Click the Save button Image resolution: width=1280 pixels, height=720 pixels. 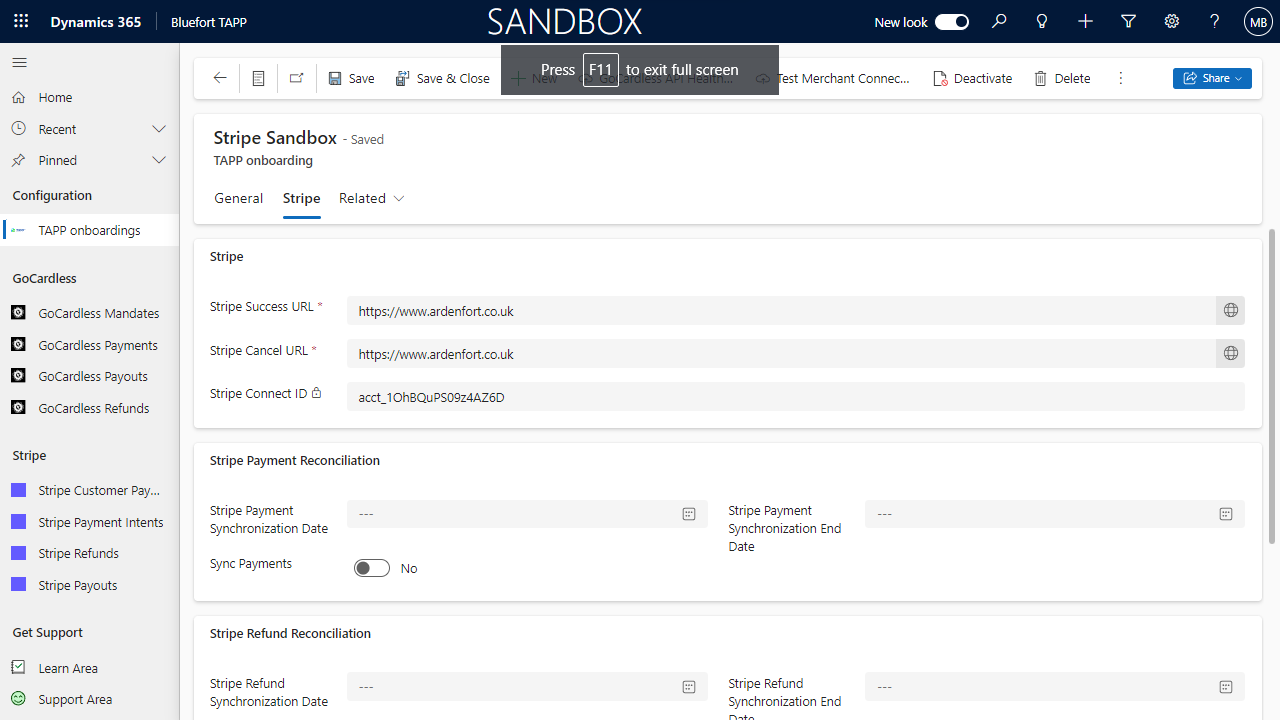351,78
